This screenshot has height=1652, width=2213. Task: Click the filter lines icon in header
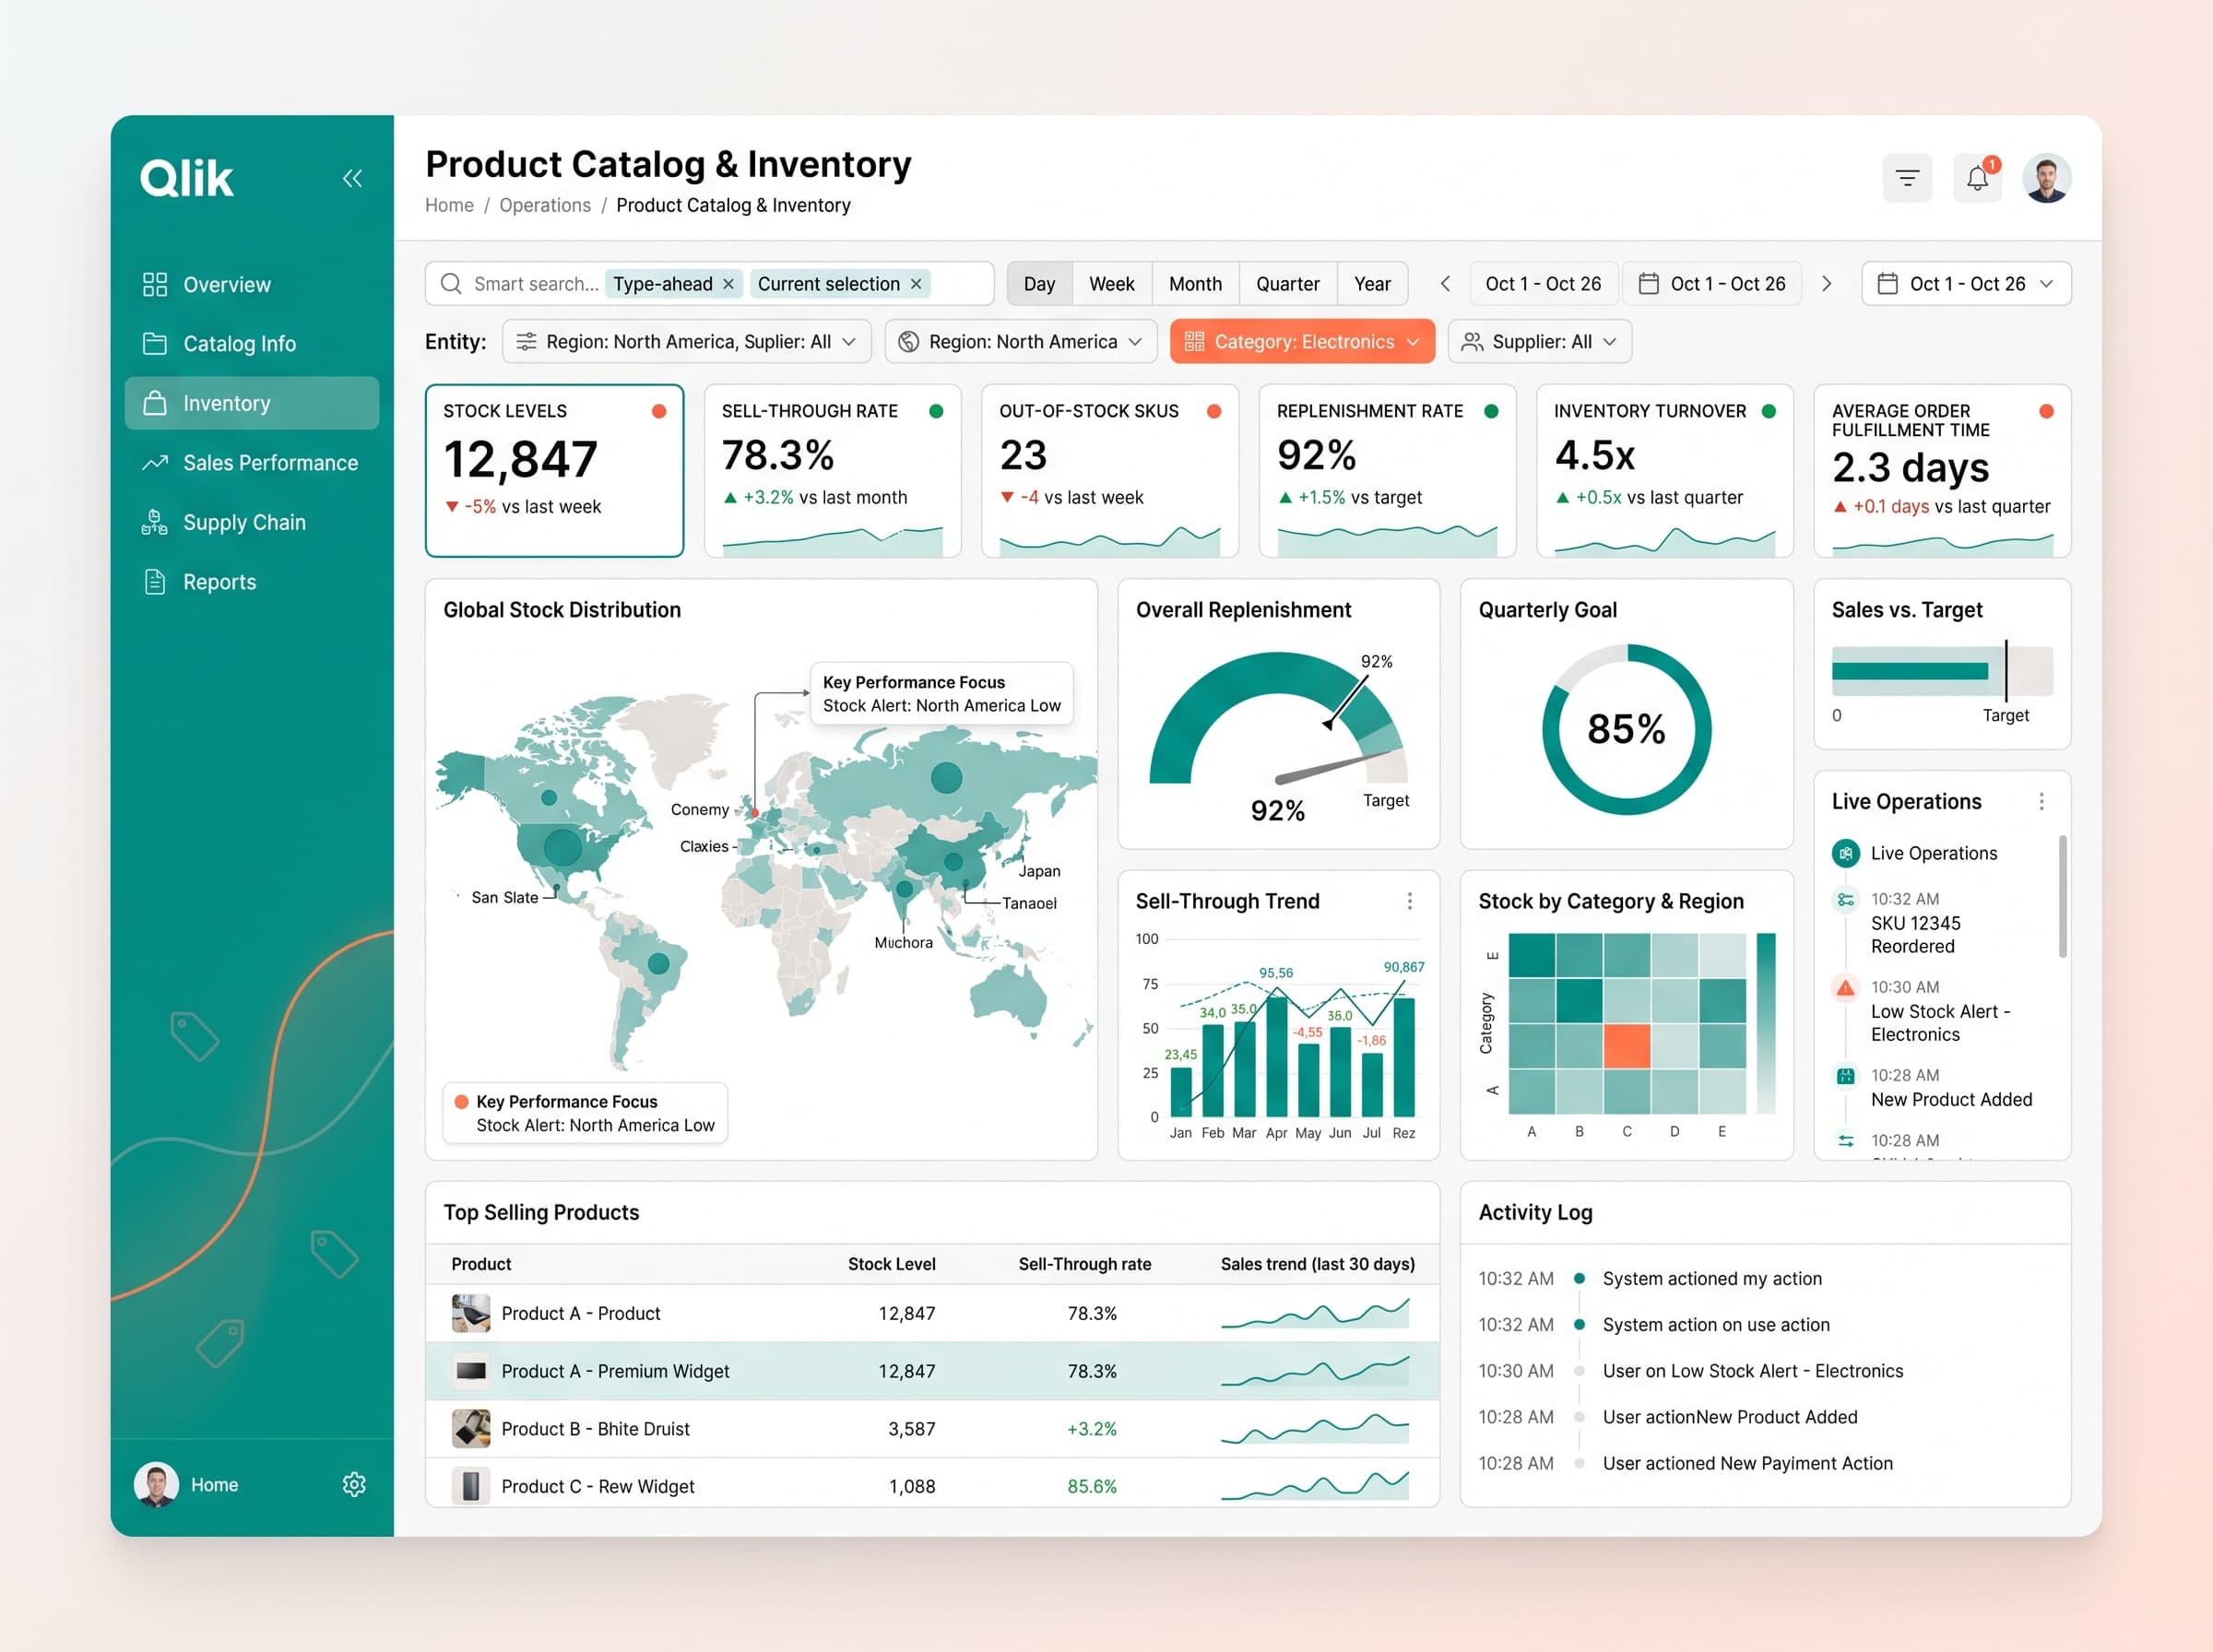coord(1907,178)
